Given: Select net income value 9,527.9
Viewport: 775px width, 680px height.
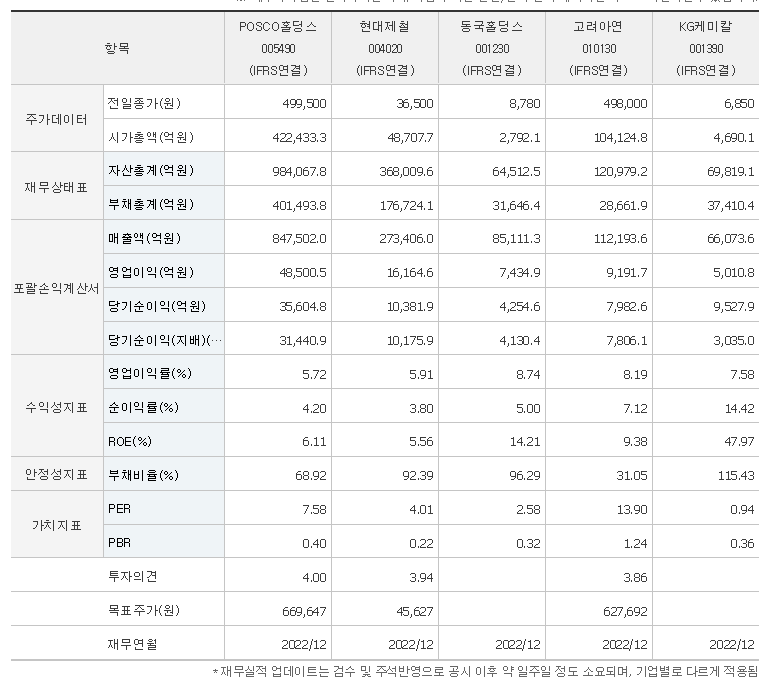Looking at the screenshot, I should click(x=733, y=307).
